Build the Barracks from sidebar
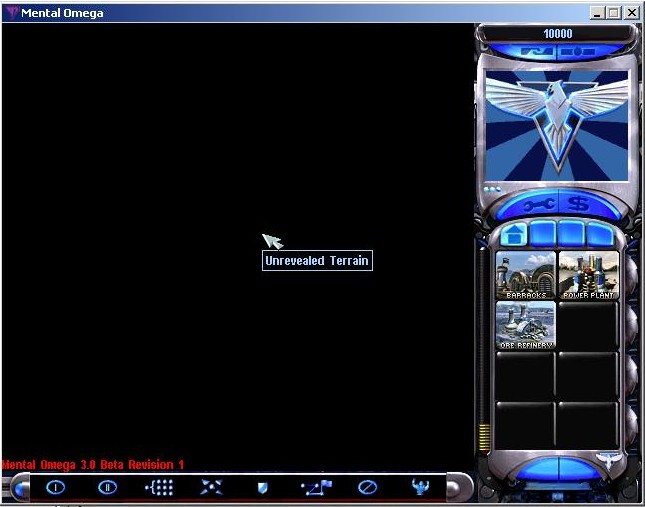The height and width of the screenshot is (507, 645). tap(526, 275)
